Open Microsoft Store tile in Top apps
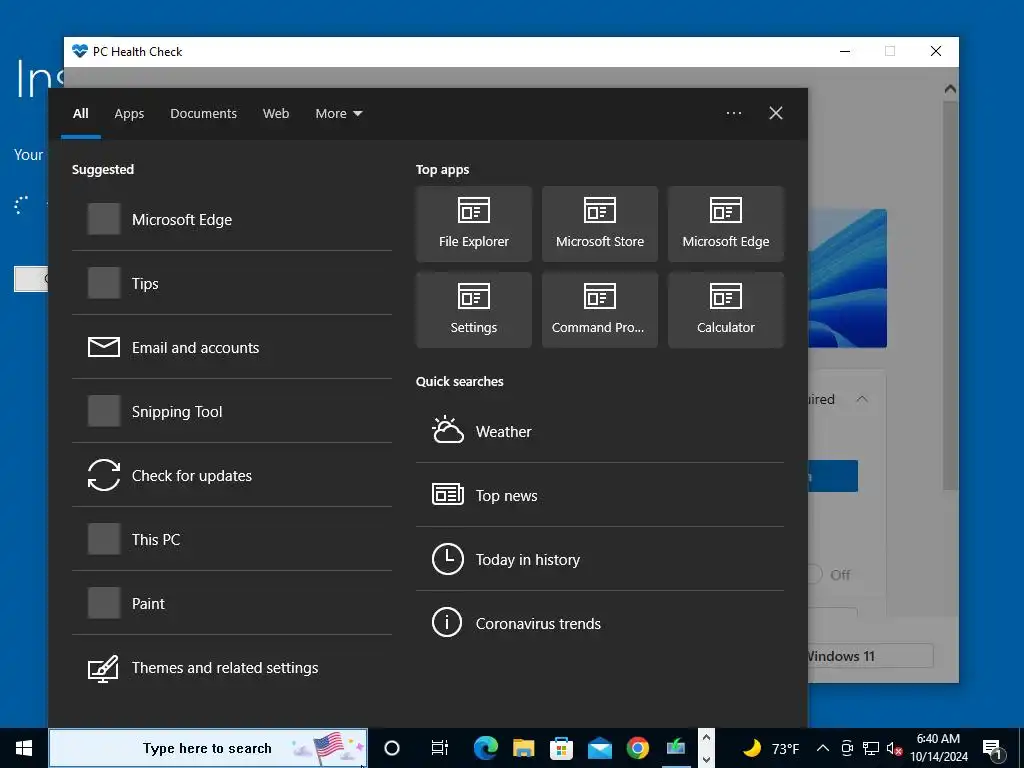This screenshot has width=1024, height=768. click(x=600, y=224)
